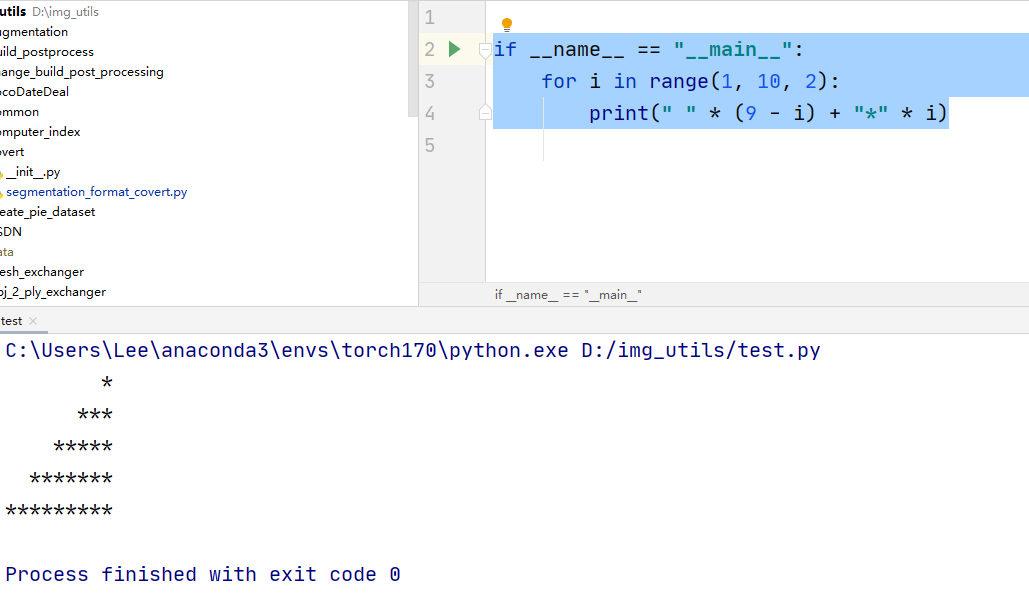Click the img_utils project root node
The height and width of the screenshot is (596, 1029).
pyautogui.click(x=13, y=12)
